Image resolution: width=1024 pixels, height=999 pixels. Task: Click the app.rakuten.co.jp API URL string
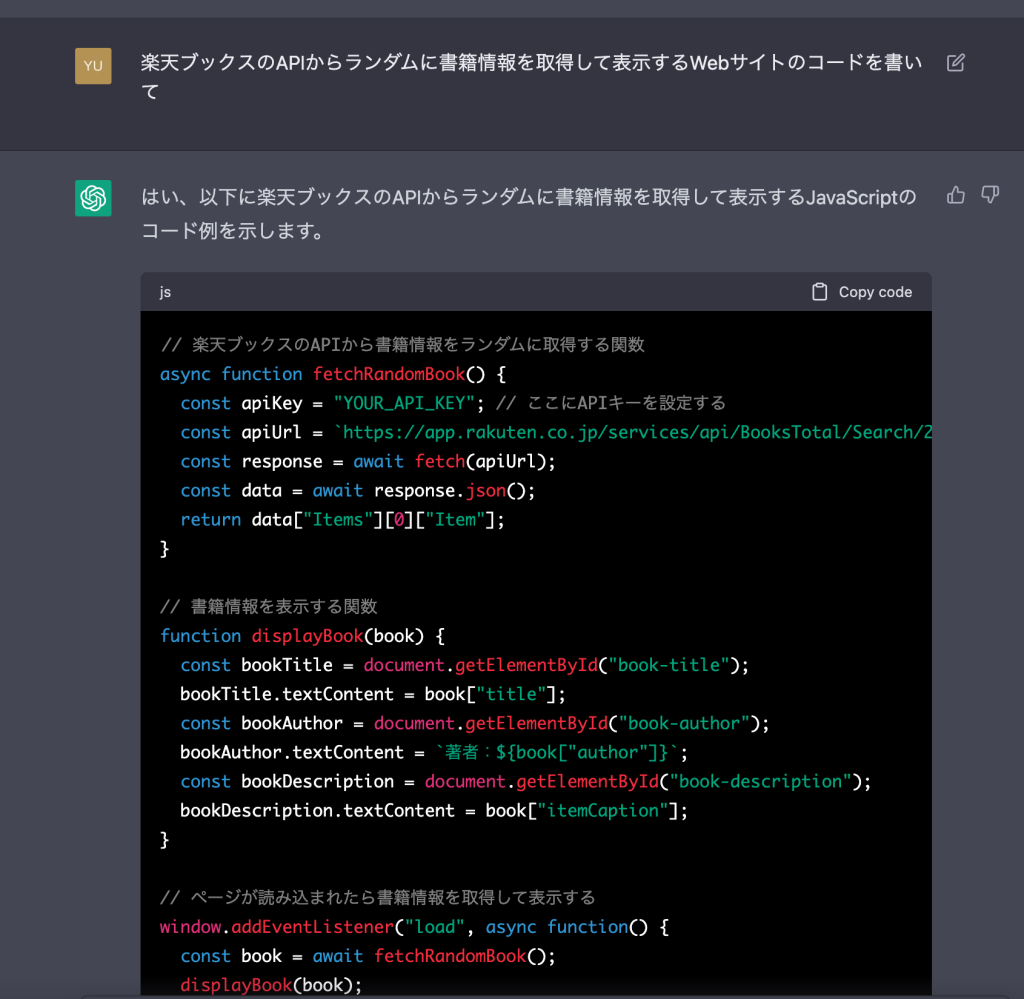pos(635,432)
